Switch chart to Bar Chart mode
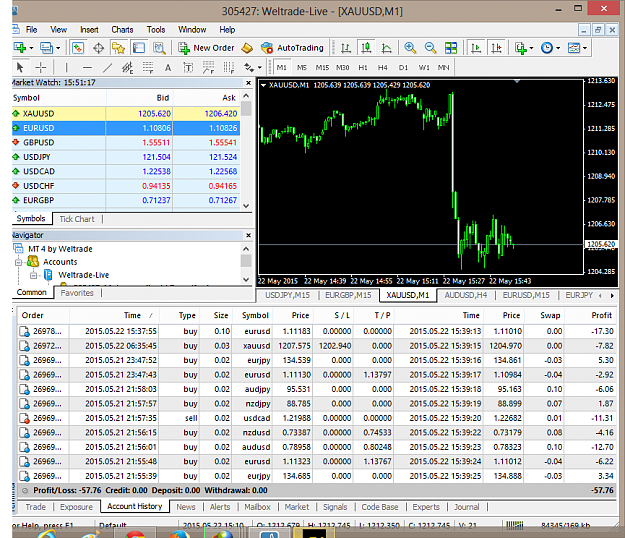This screenshot has height=538, width=625. coord(346,48)
